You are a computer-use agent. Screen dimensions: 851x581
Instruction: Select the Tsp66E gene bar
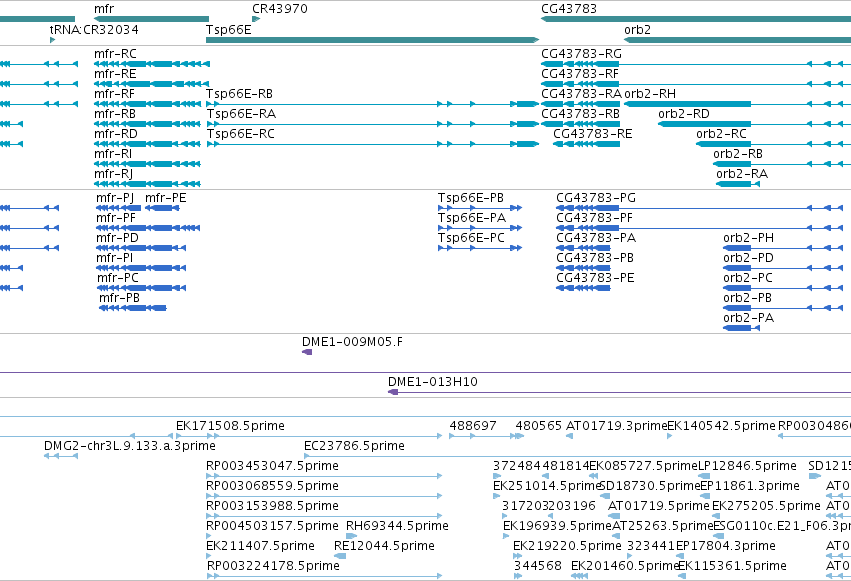coord(372,40)
